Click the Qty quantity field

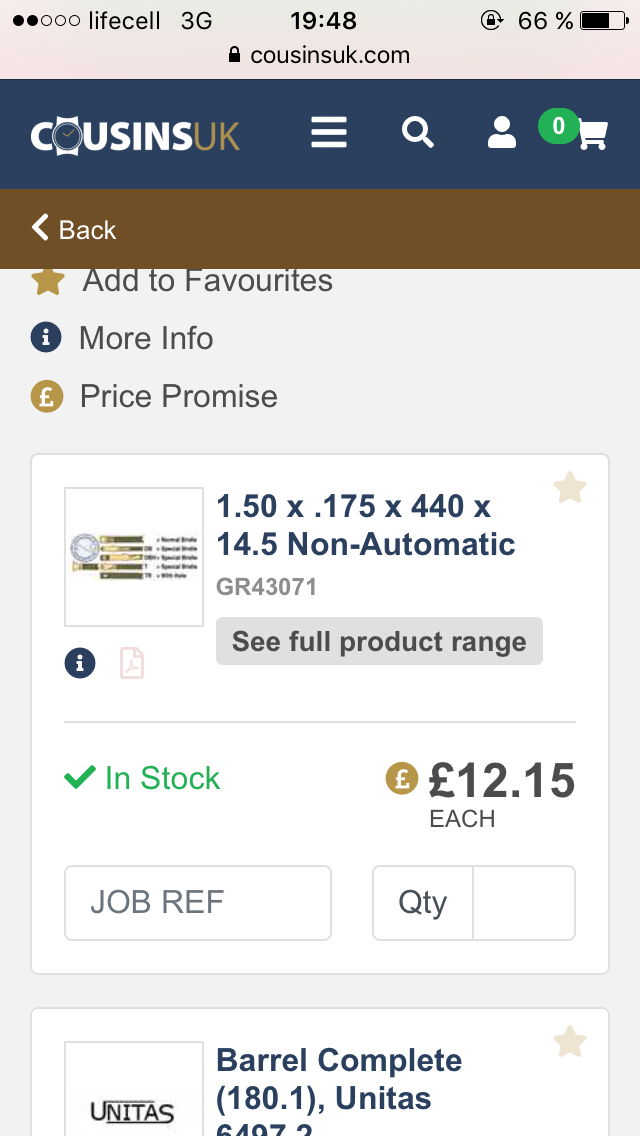(523, 903)
